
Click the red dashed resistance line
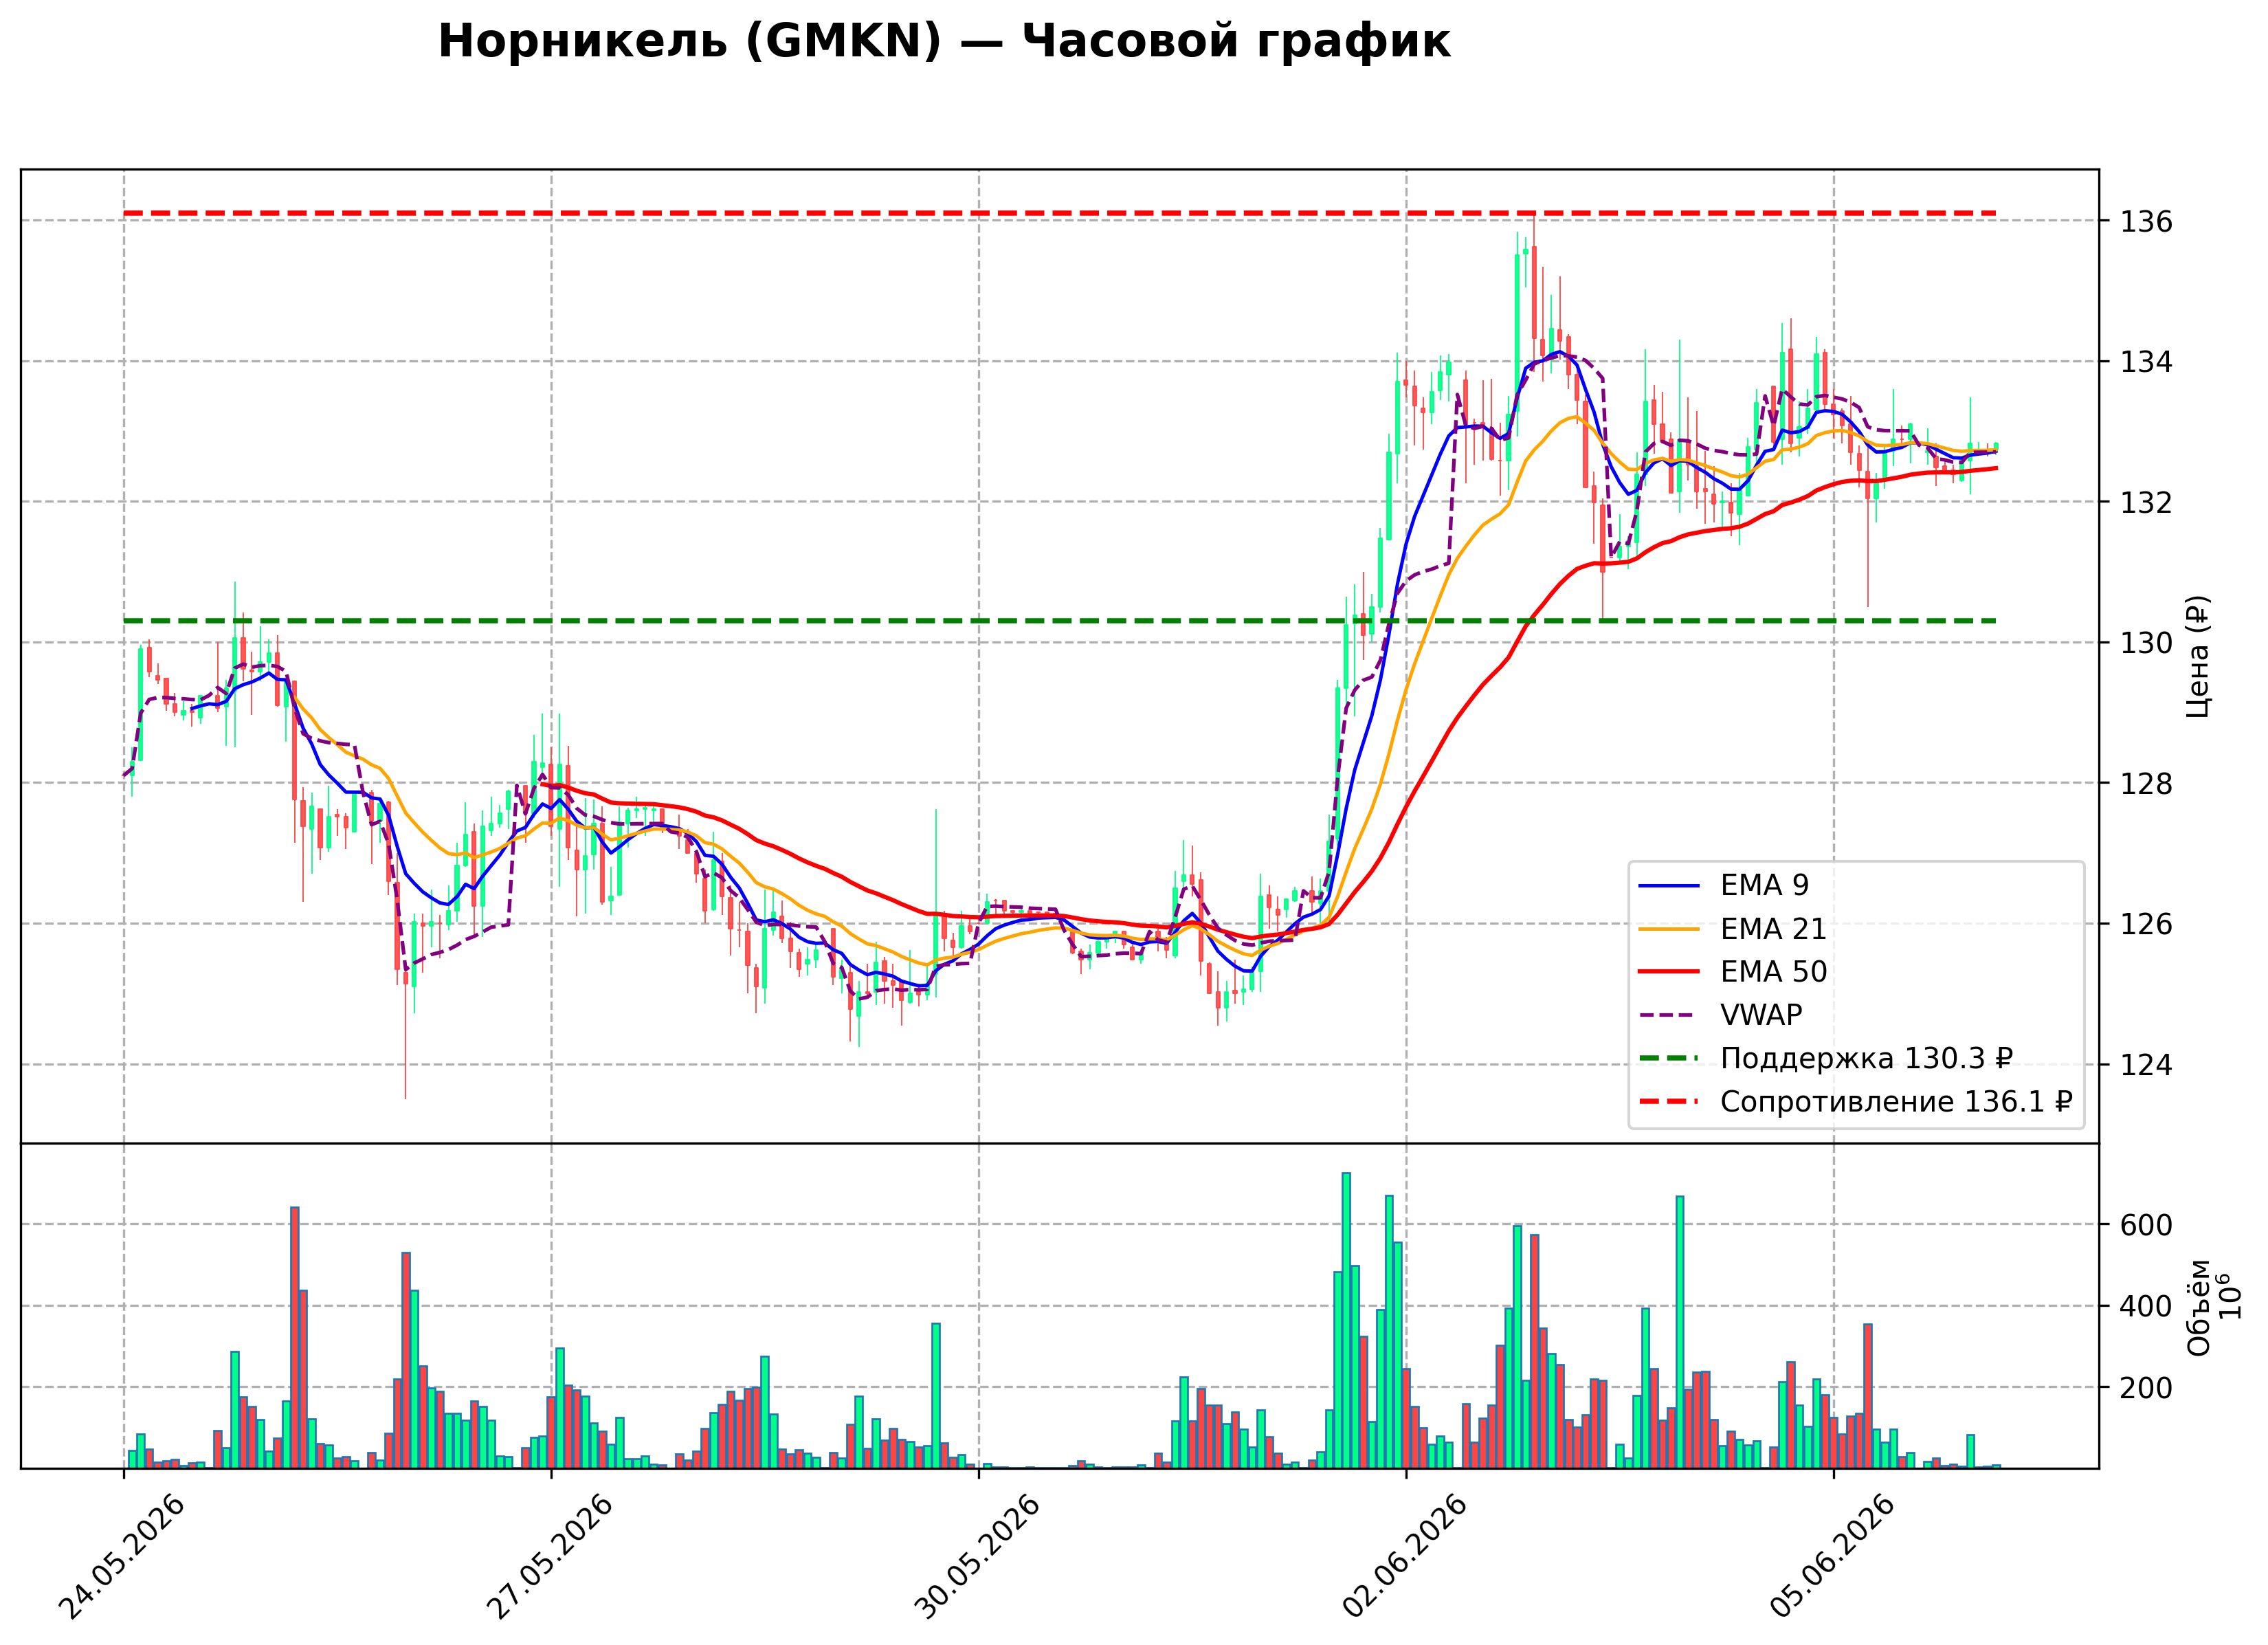coord(1060,213)
